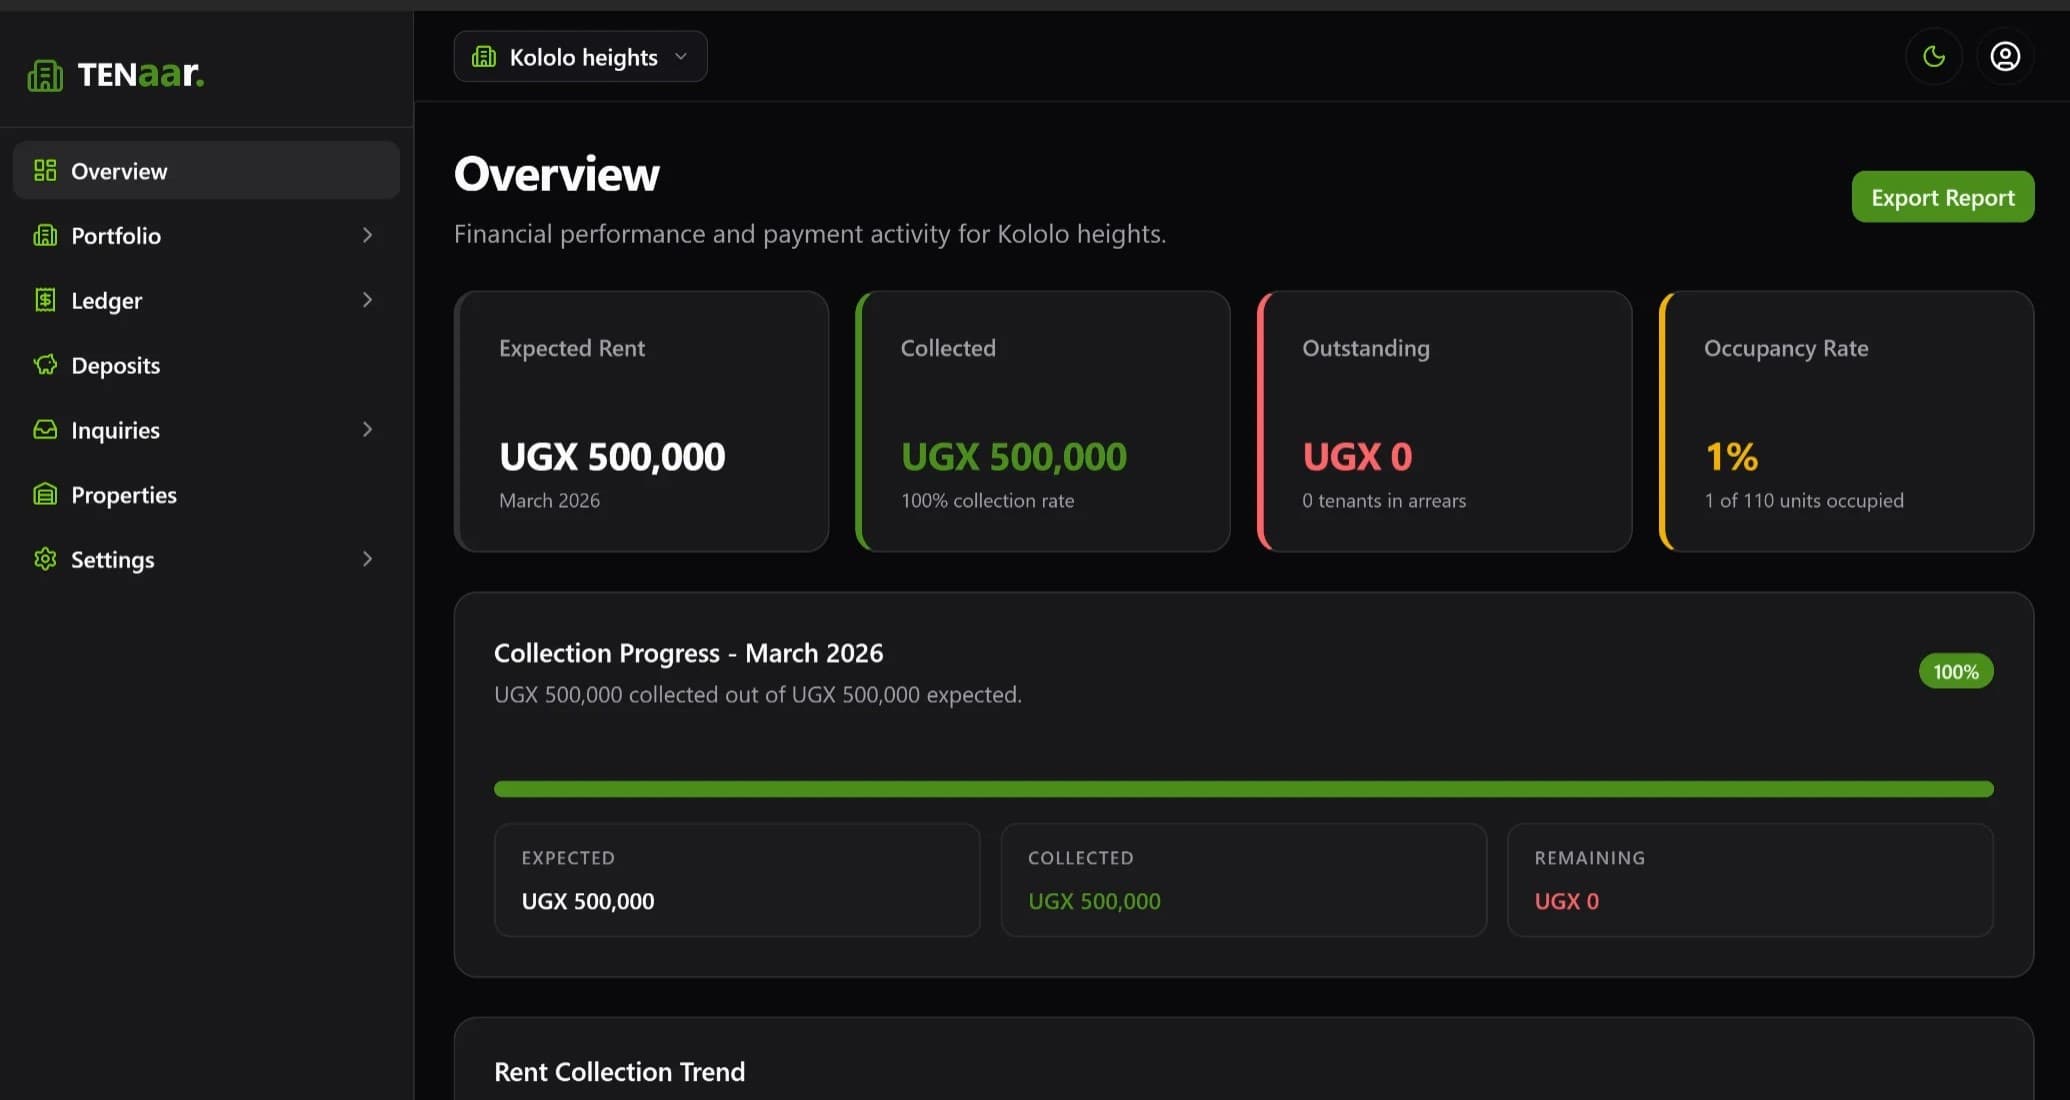Click the Overview grid icon in sidebar

coord(45,170)
